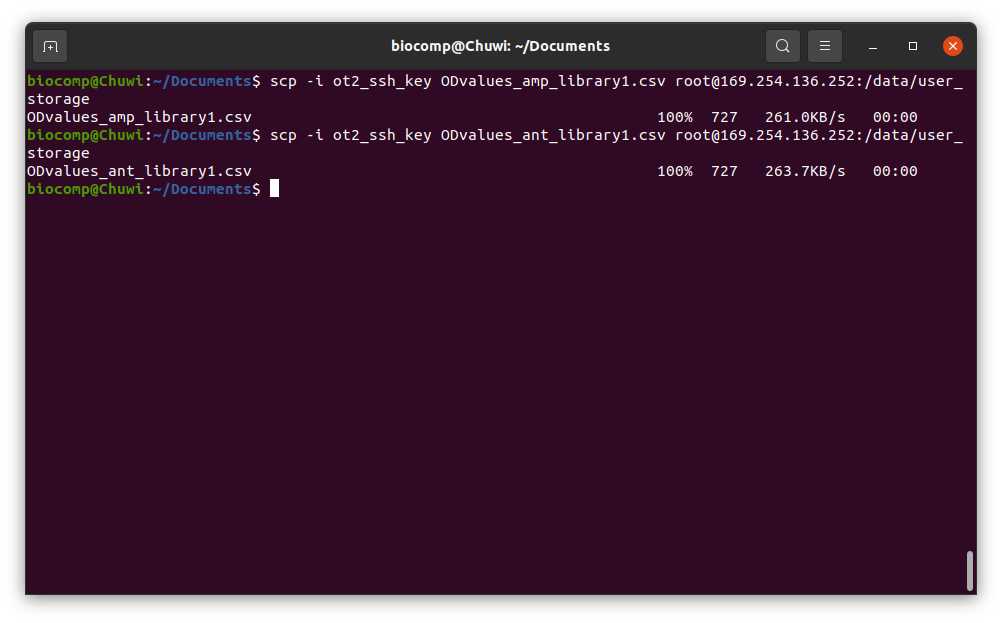Maximize the terminal window
Screen dimensions: 1002x623
[913, 46]
